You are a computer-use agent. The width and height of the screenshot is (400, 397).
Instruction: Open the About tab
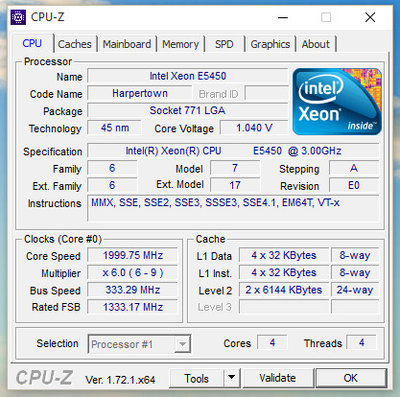pos(315,44)
